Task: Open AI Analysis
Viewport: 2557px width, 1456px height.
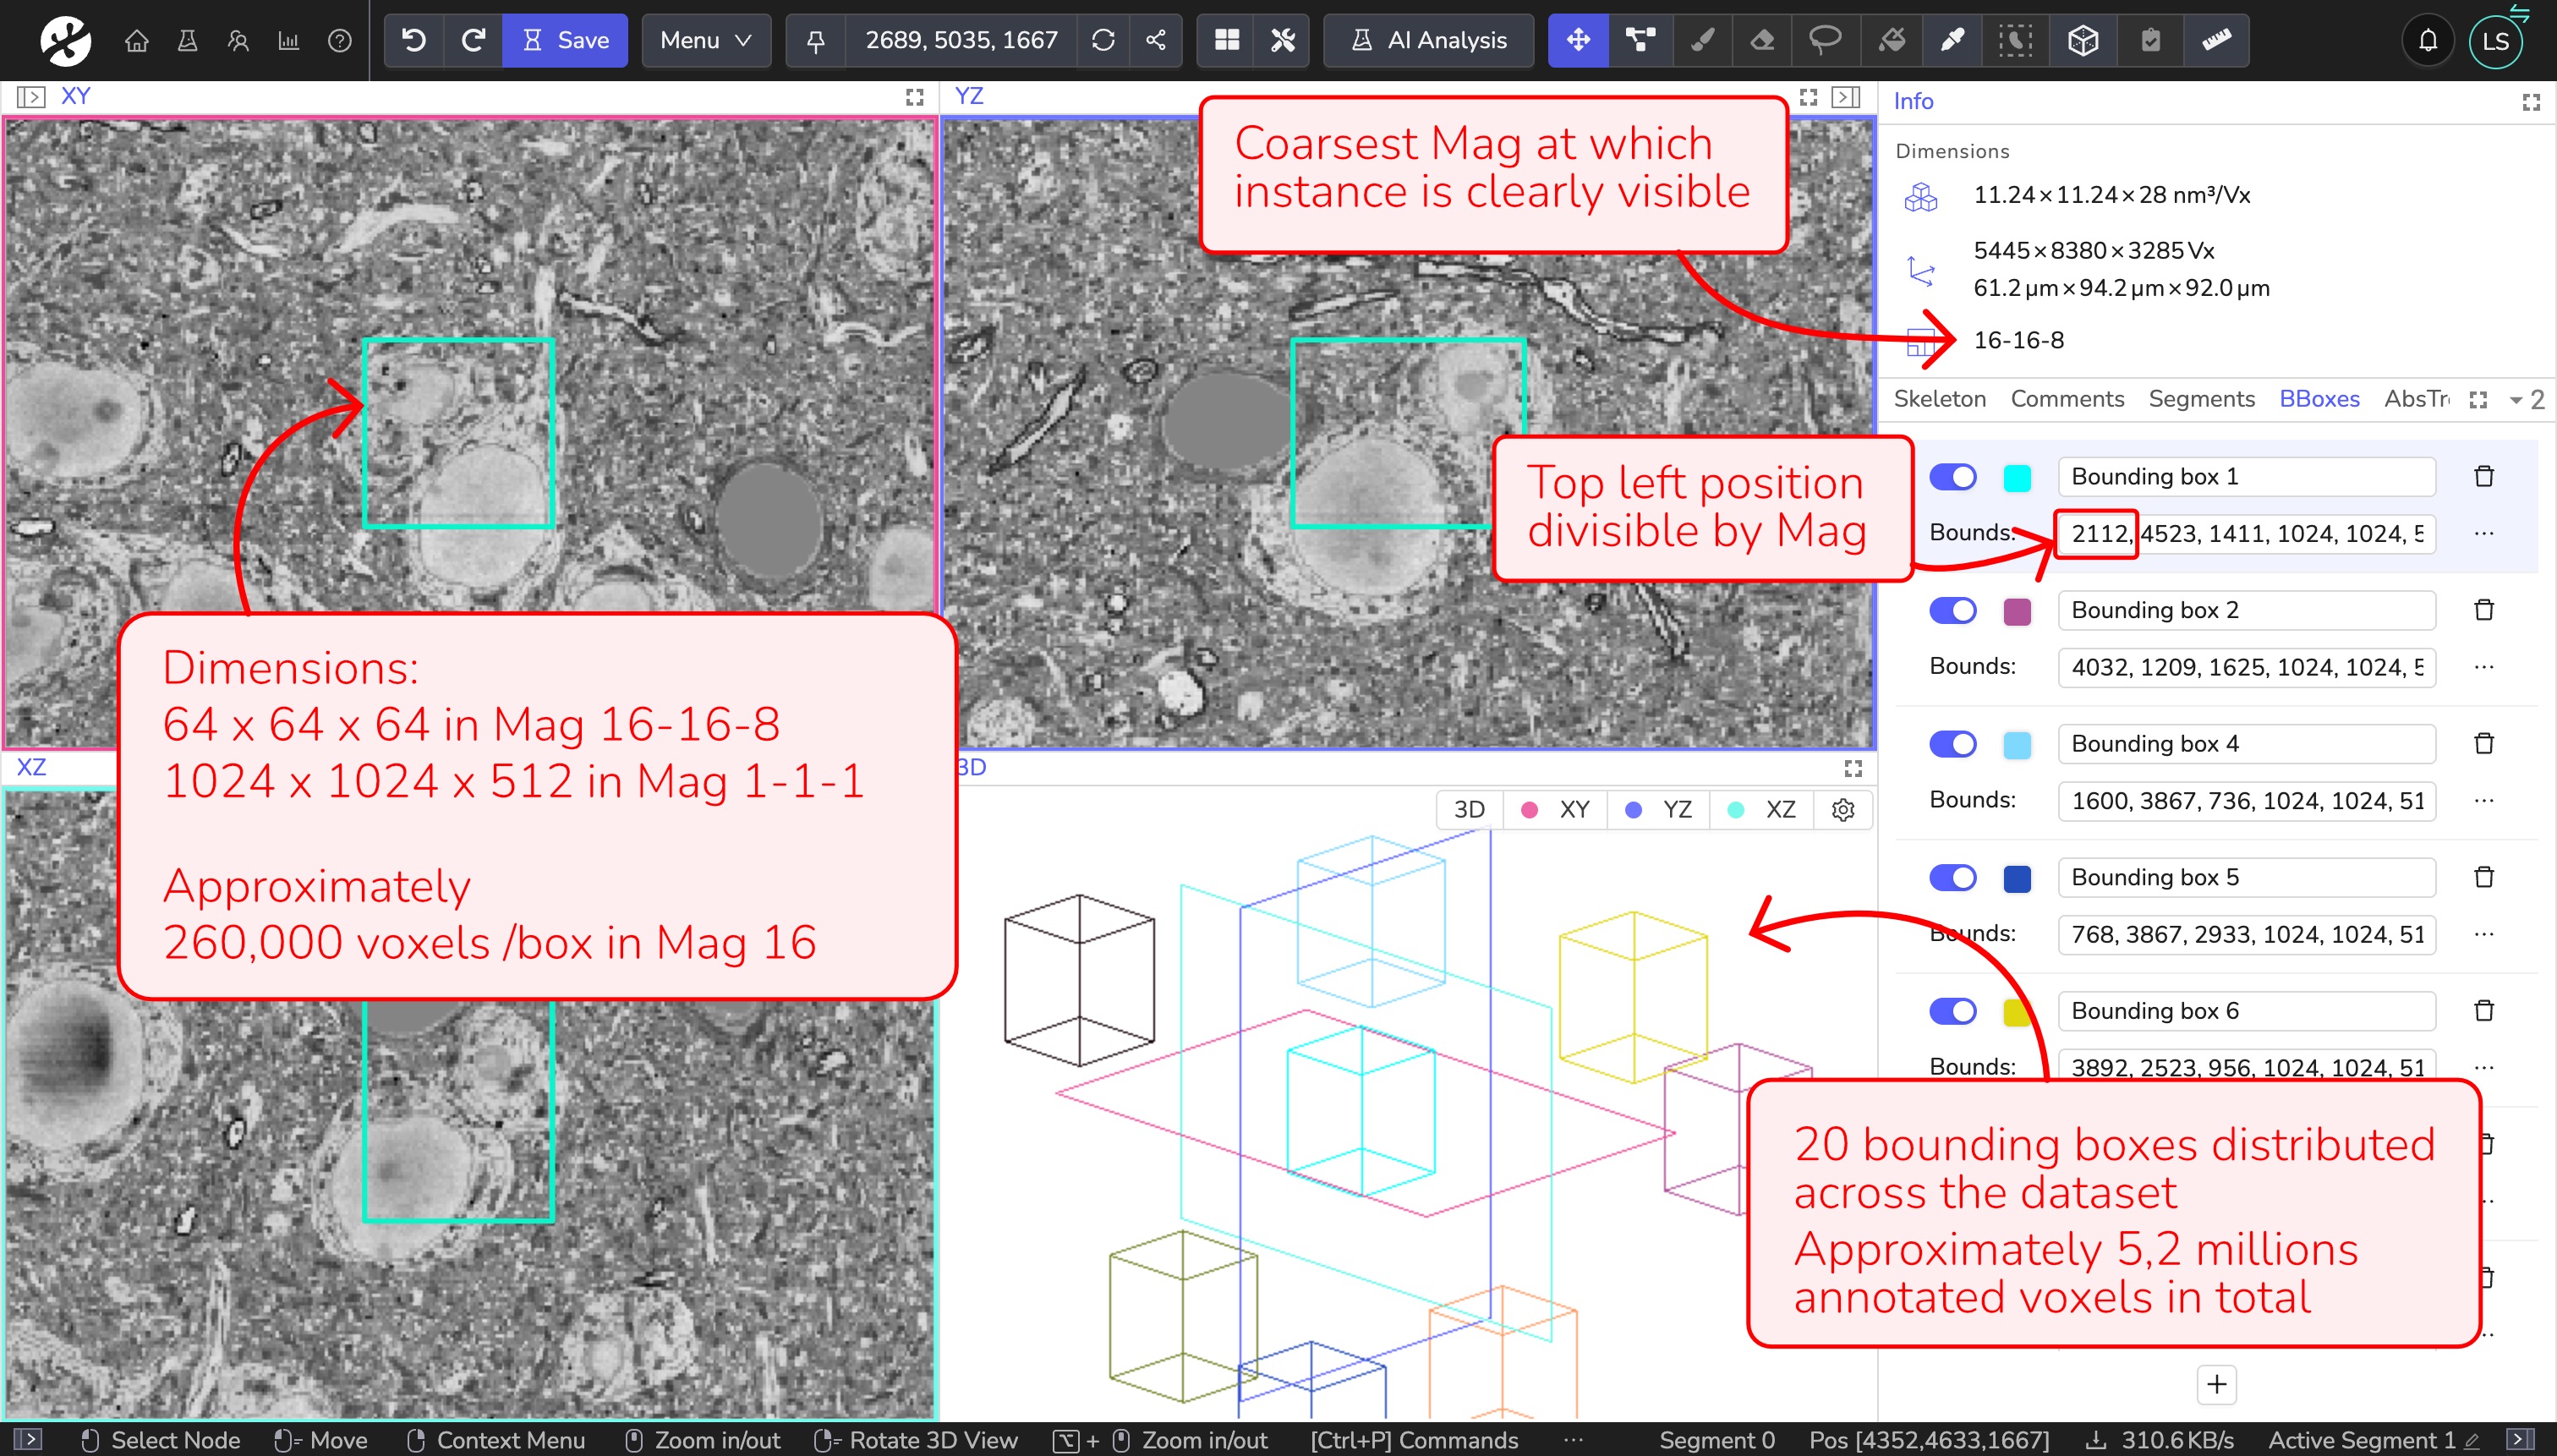Action: 1428,40
